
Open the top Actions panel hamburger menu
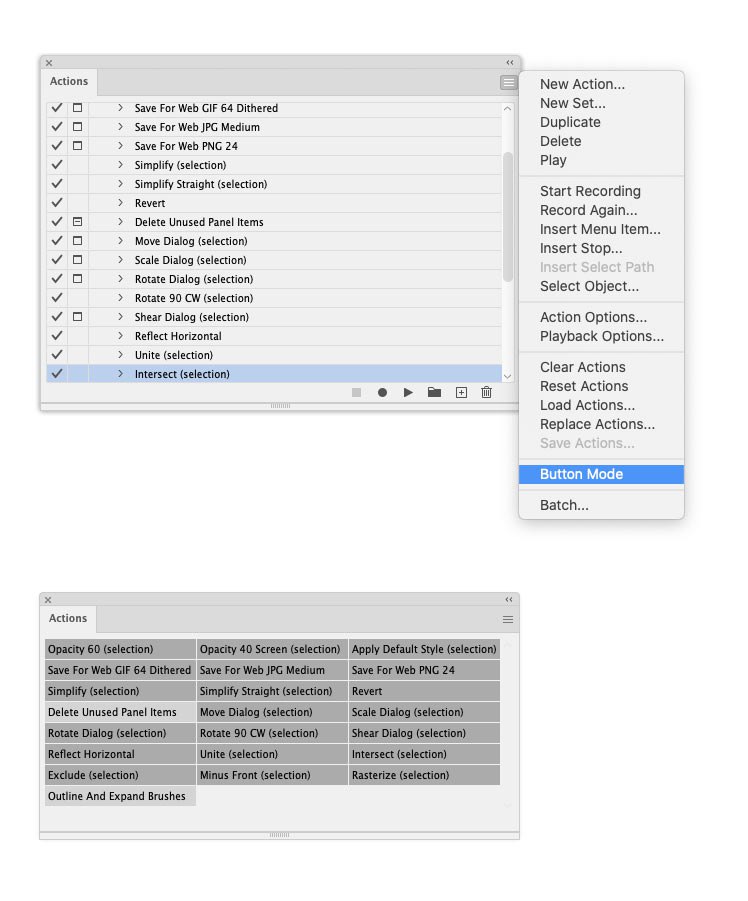508,83
